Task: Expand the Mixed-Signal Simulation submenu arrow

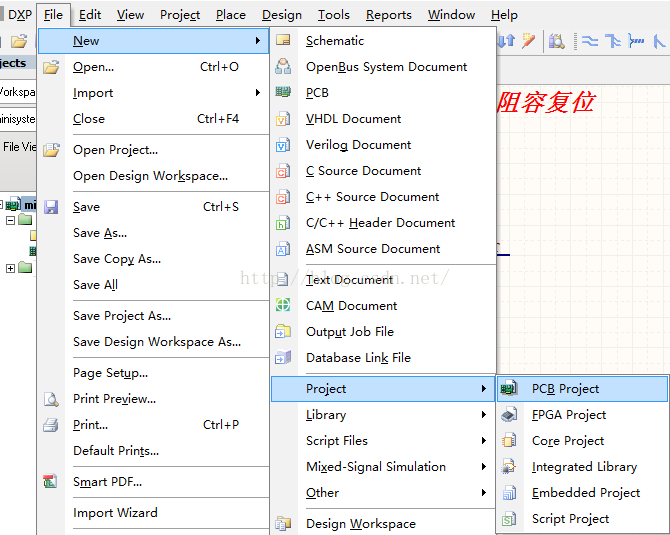Action: click(484, 467)
